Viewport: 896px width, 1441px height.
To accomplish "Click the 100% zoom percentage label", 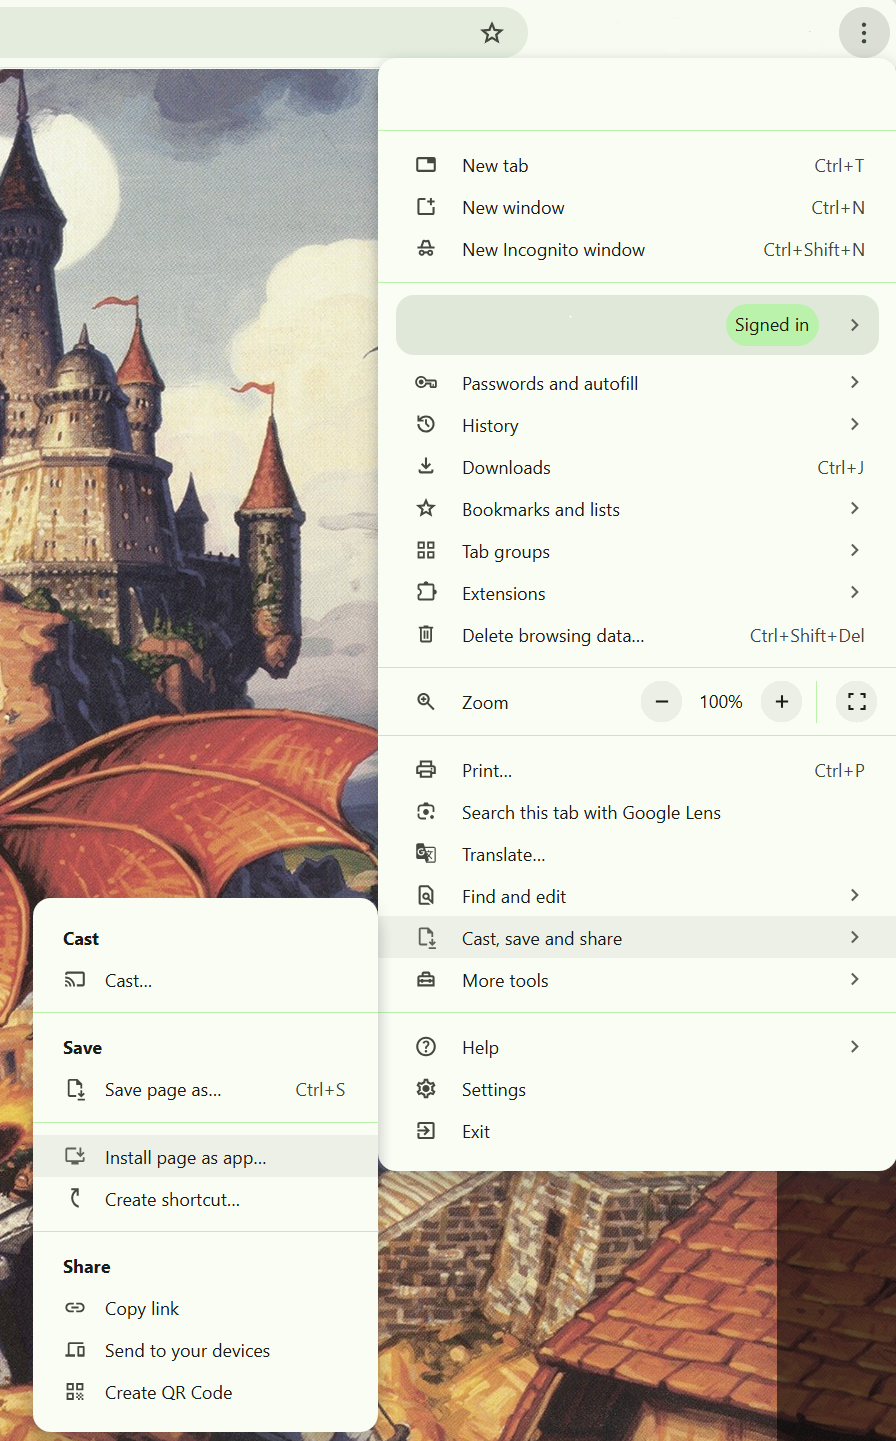I will pyautogui.click(x=720, y=701).
